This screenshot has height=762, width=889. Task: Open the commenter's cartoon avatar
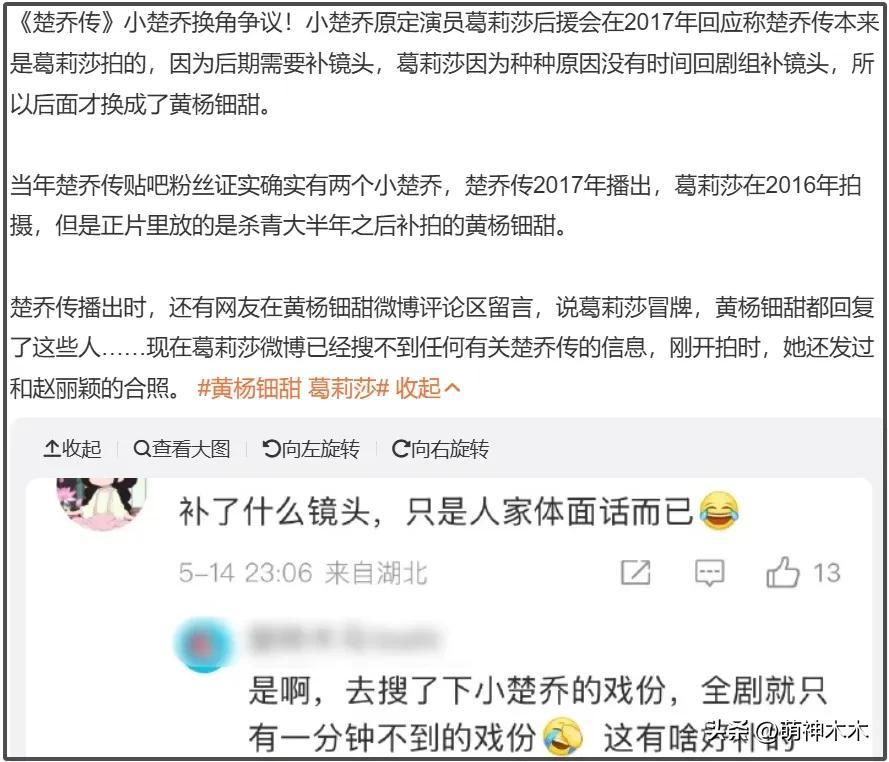click(x=101, y=502)
